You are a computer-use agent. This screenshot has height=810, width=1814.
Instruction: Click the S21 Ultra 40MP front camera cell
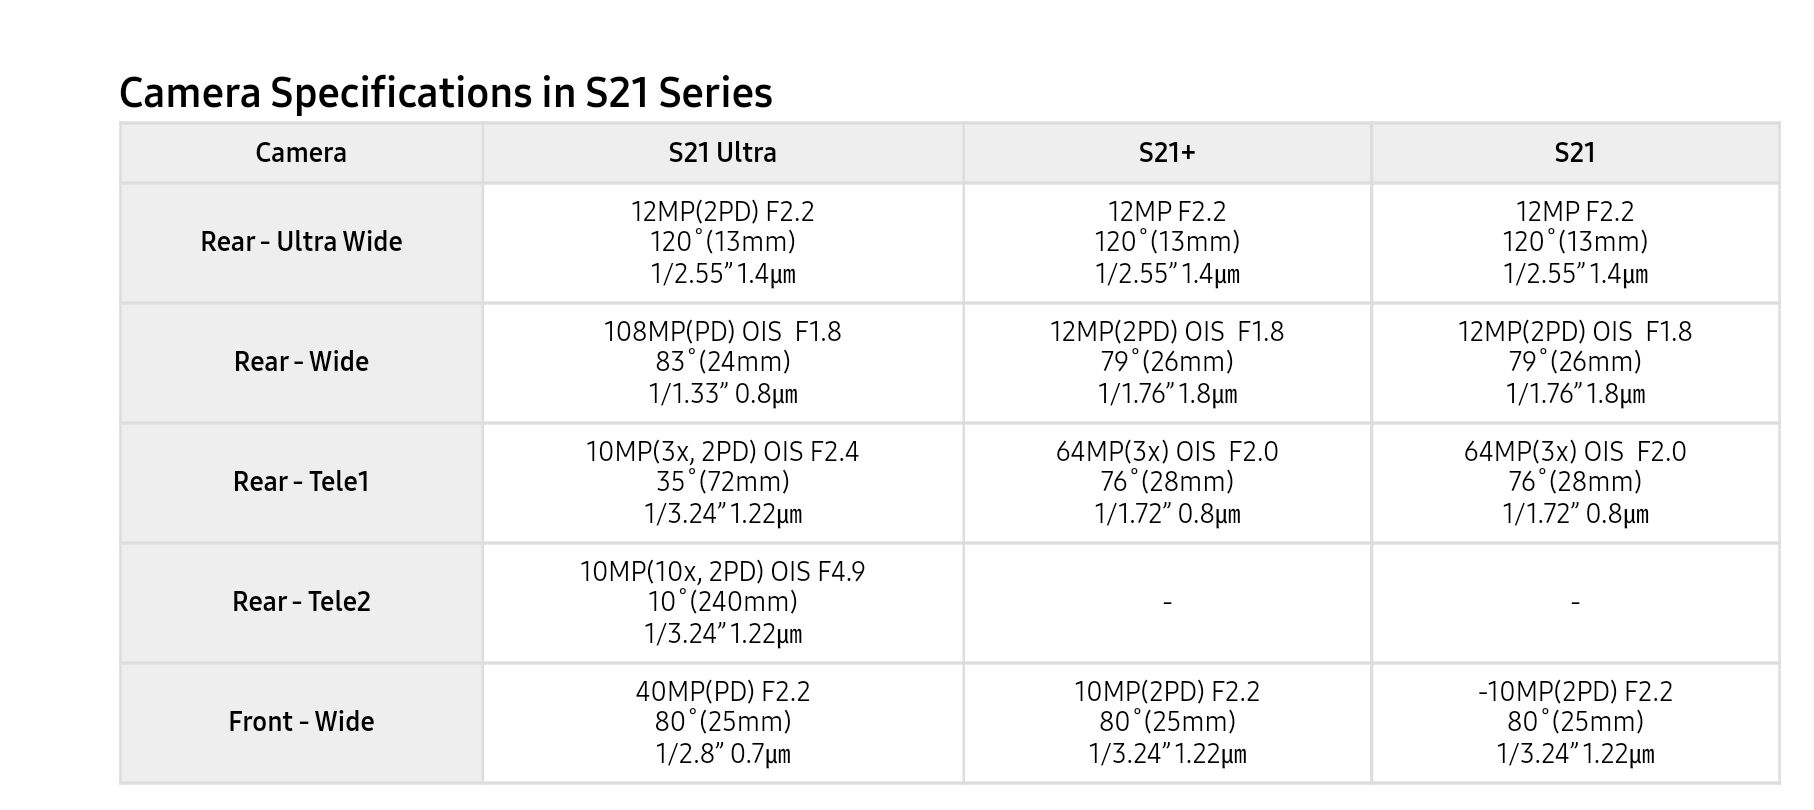click(722, 722)
